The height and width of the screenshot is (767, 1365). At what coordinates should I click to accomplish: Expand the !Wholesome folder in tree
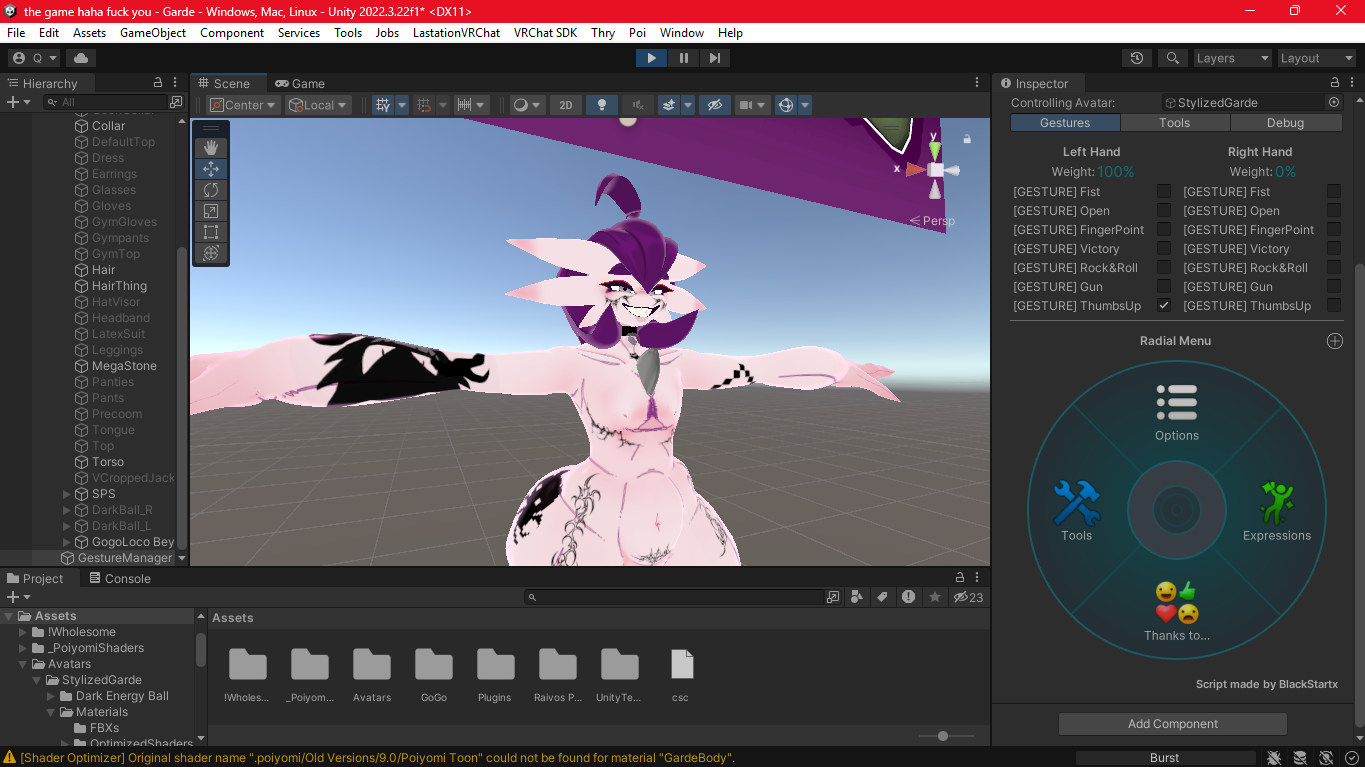23,632
